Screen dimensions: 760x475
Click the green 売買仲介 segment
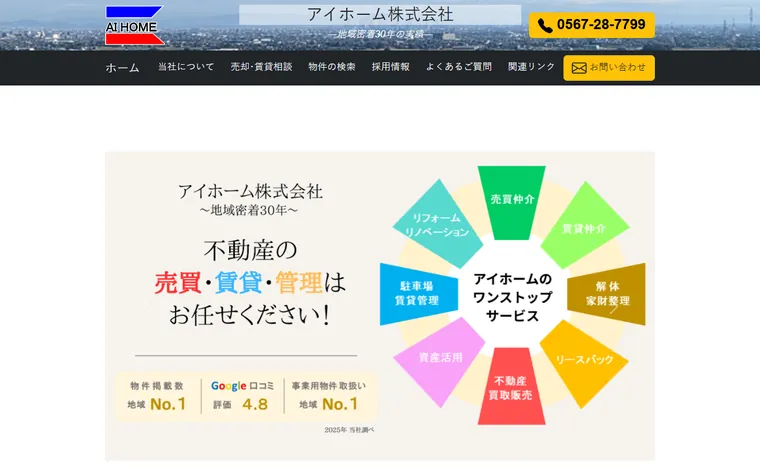coord(512,203)
